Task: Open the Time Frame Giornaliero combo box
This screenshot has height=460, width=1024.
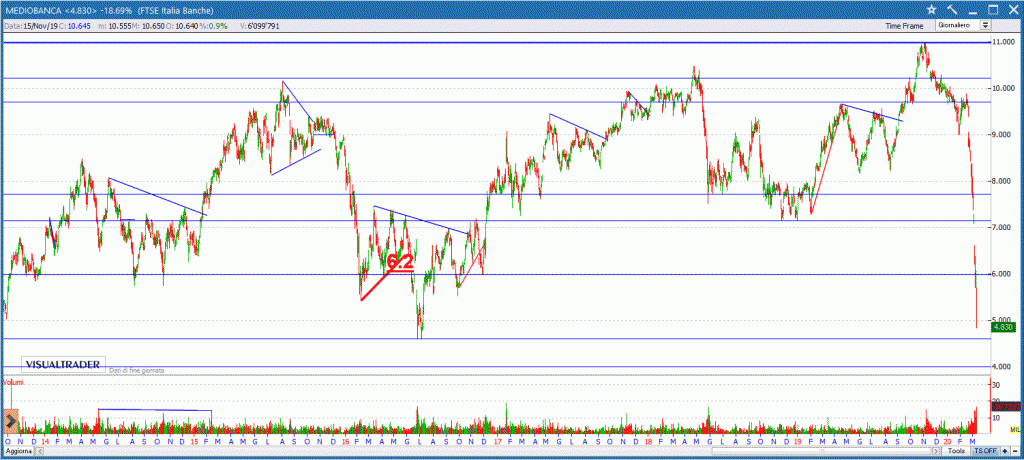Action: 963,25
